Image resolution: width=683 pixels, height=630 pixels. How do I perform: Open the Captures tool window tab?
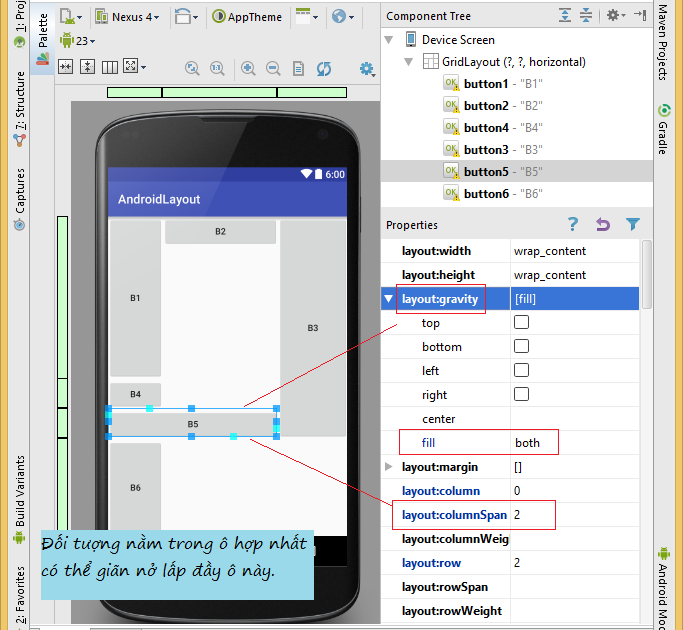(x=20, y=198)
